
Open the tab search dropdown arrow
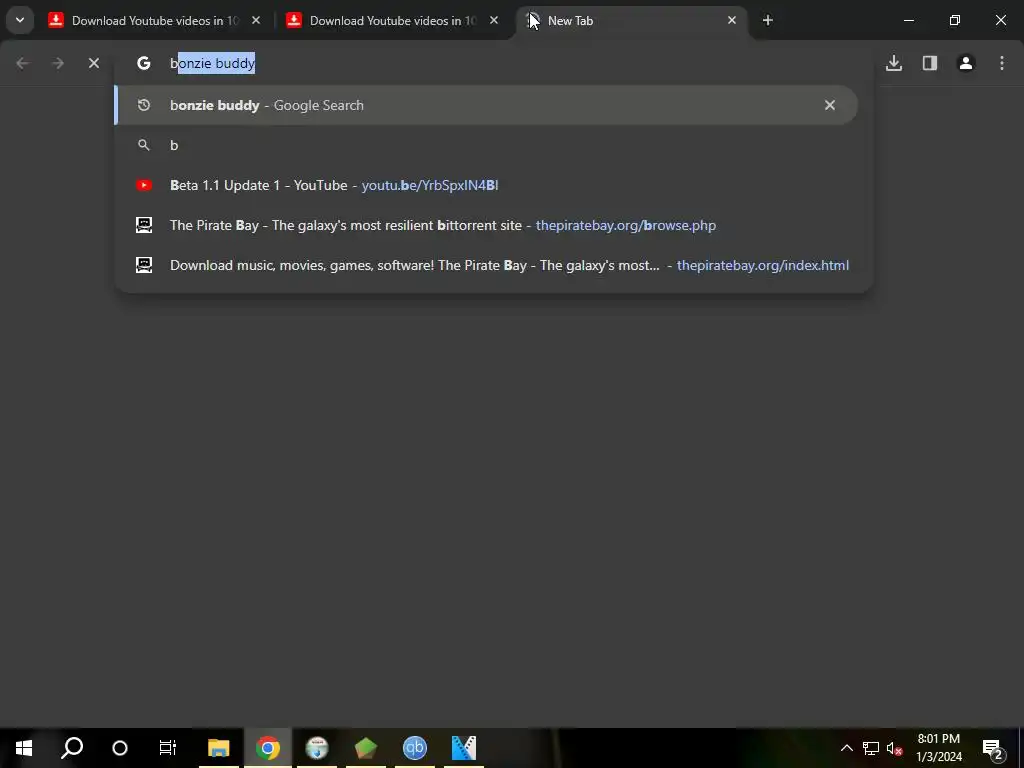click(20, 20)
